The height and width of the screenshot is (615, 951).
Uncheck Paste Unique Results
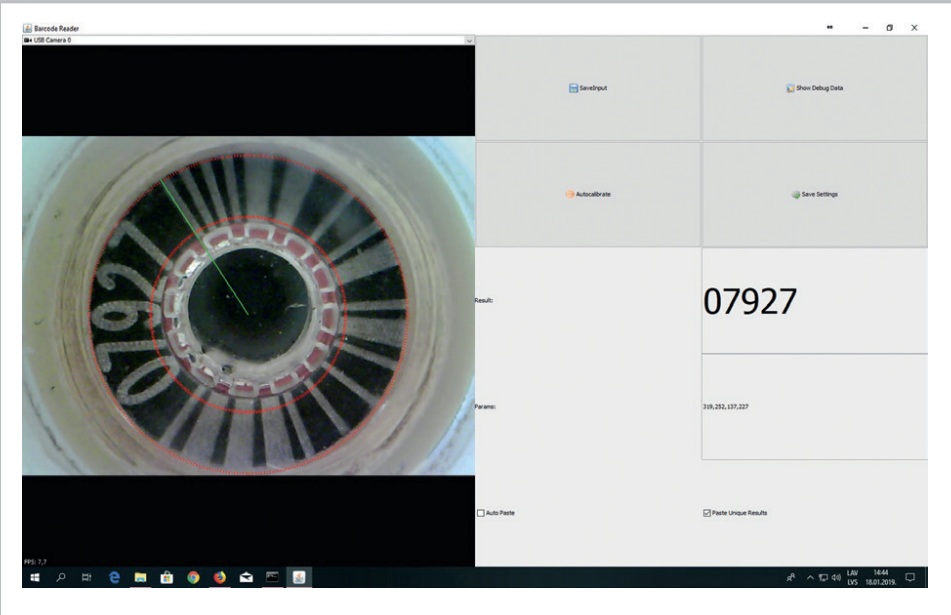[x=707, y=513]
